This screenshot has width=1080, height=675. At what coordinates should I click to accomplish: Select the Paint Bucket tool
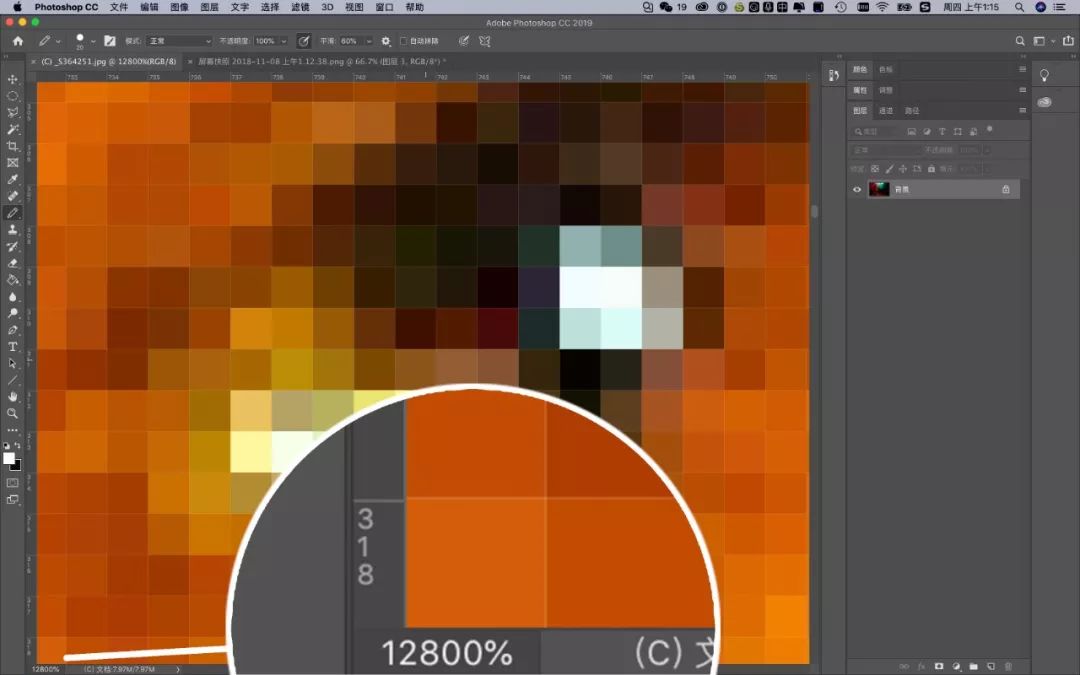(12, 280)
